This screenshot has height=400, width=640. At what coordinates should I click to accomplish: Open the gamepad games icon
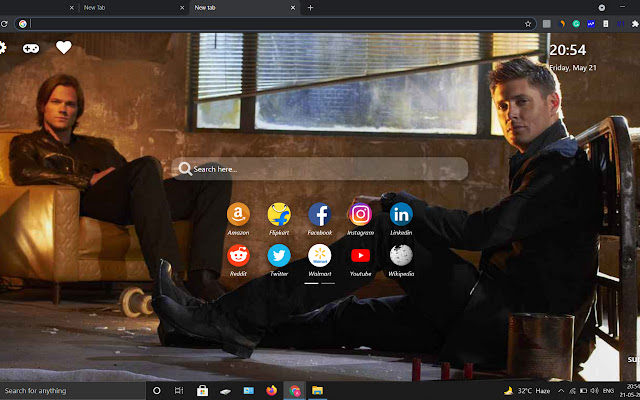31,49
